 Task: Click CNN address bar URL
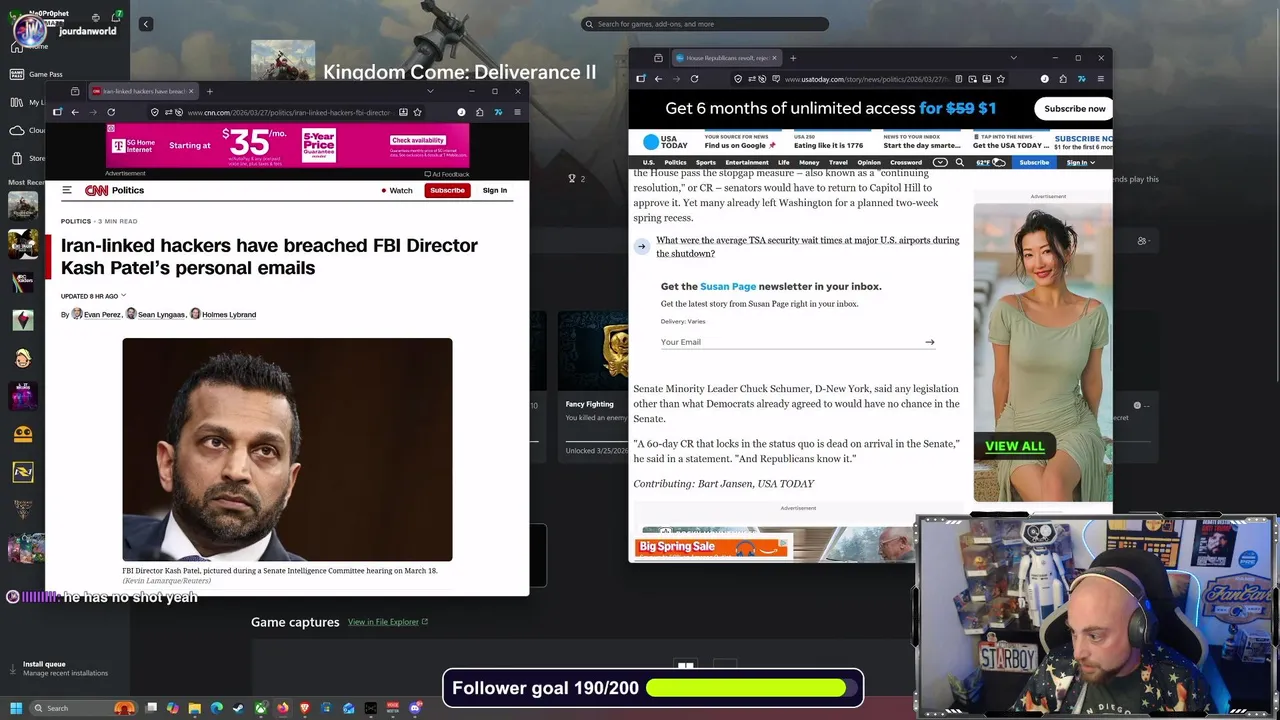click(x=289, y=112)
